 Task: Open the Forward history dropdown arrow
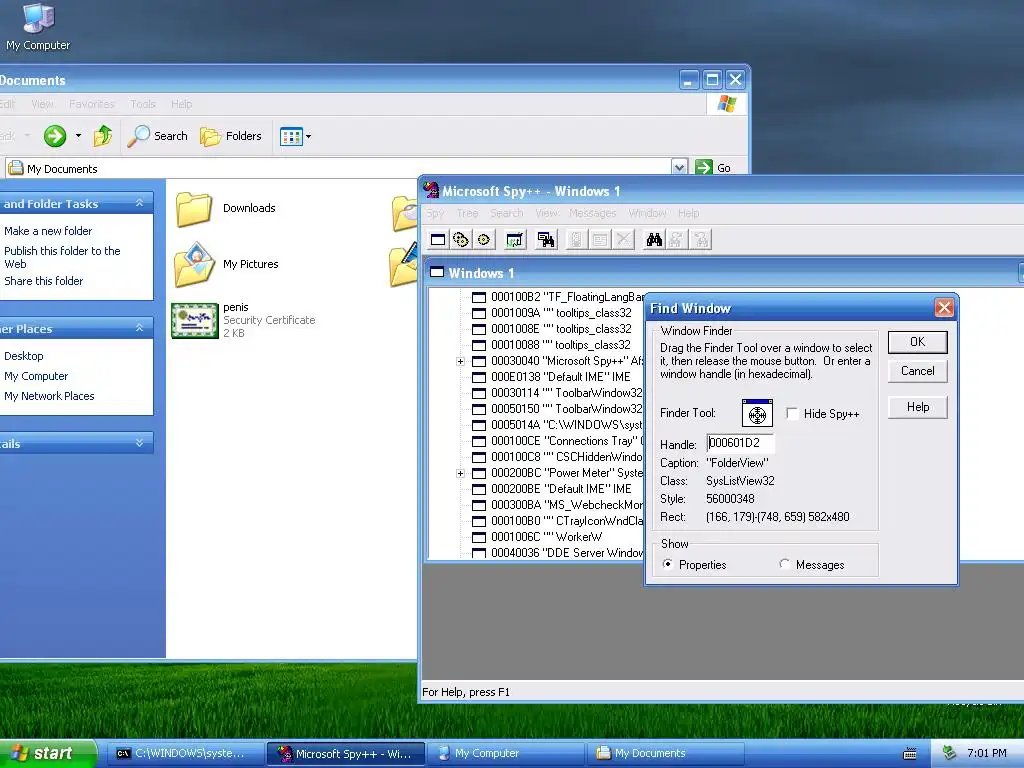(x=78, y=136)
